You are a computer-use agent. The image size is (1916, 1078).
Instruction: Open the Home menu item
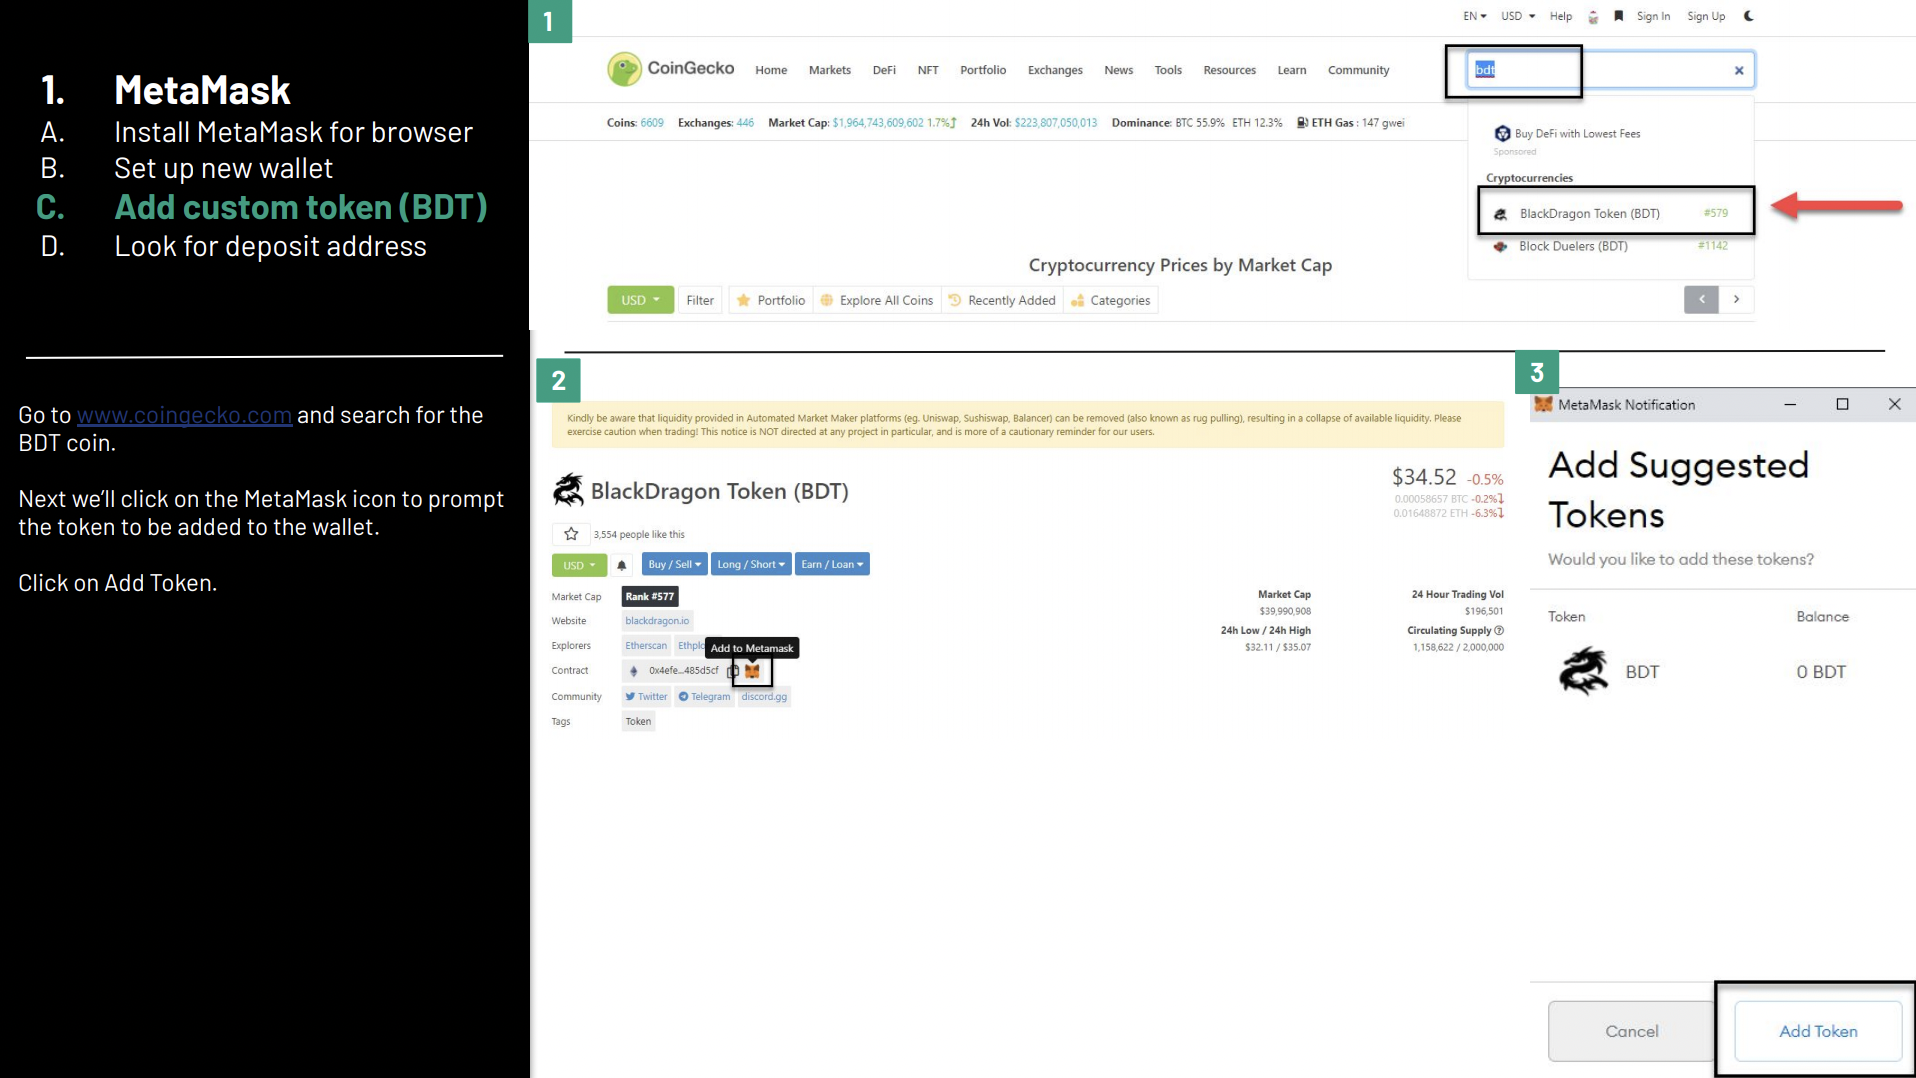point(771,70)
